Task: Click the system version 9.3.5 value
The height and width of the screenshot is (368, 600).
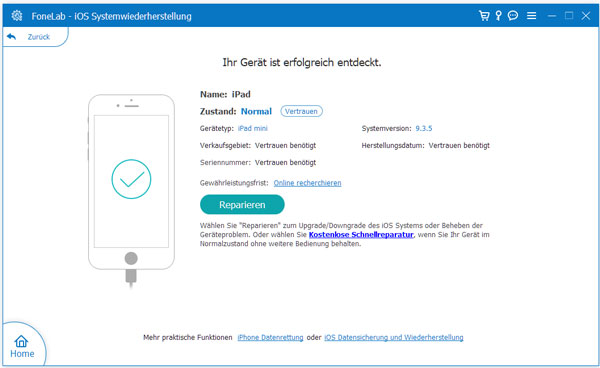Action: pyautogui.click(x=424, y=128)
